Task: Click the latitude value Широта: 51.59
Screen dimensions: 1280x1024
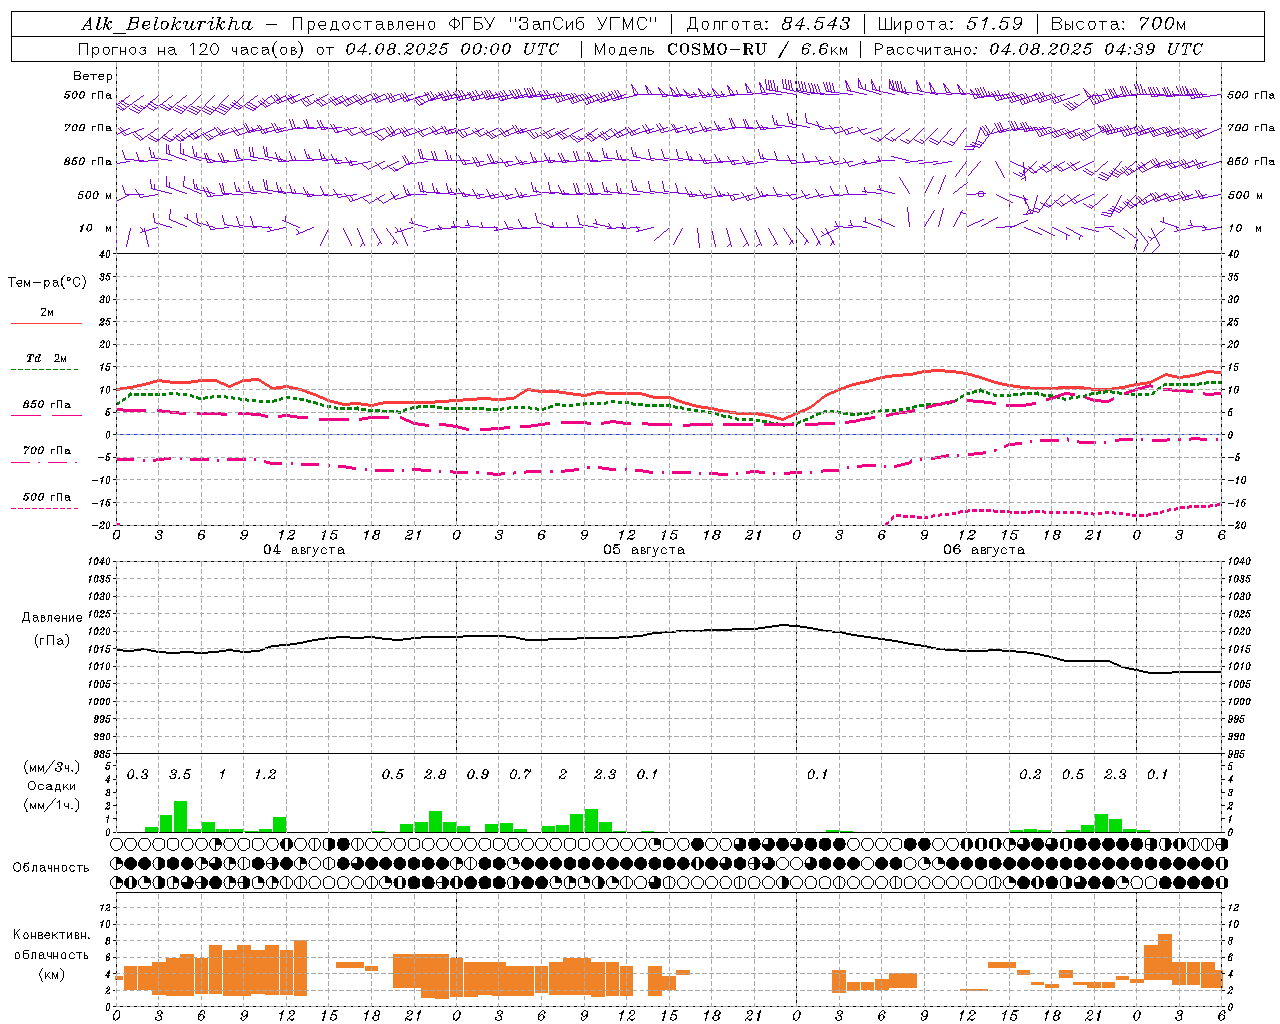Action: pos(951,24)
